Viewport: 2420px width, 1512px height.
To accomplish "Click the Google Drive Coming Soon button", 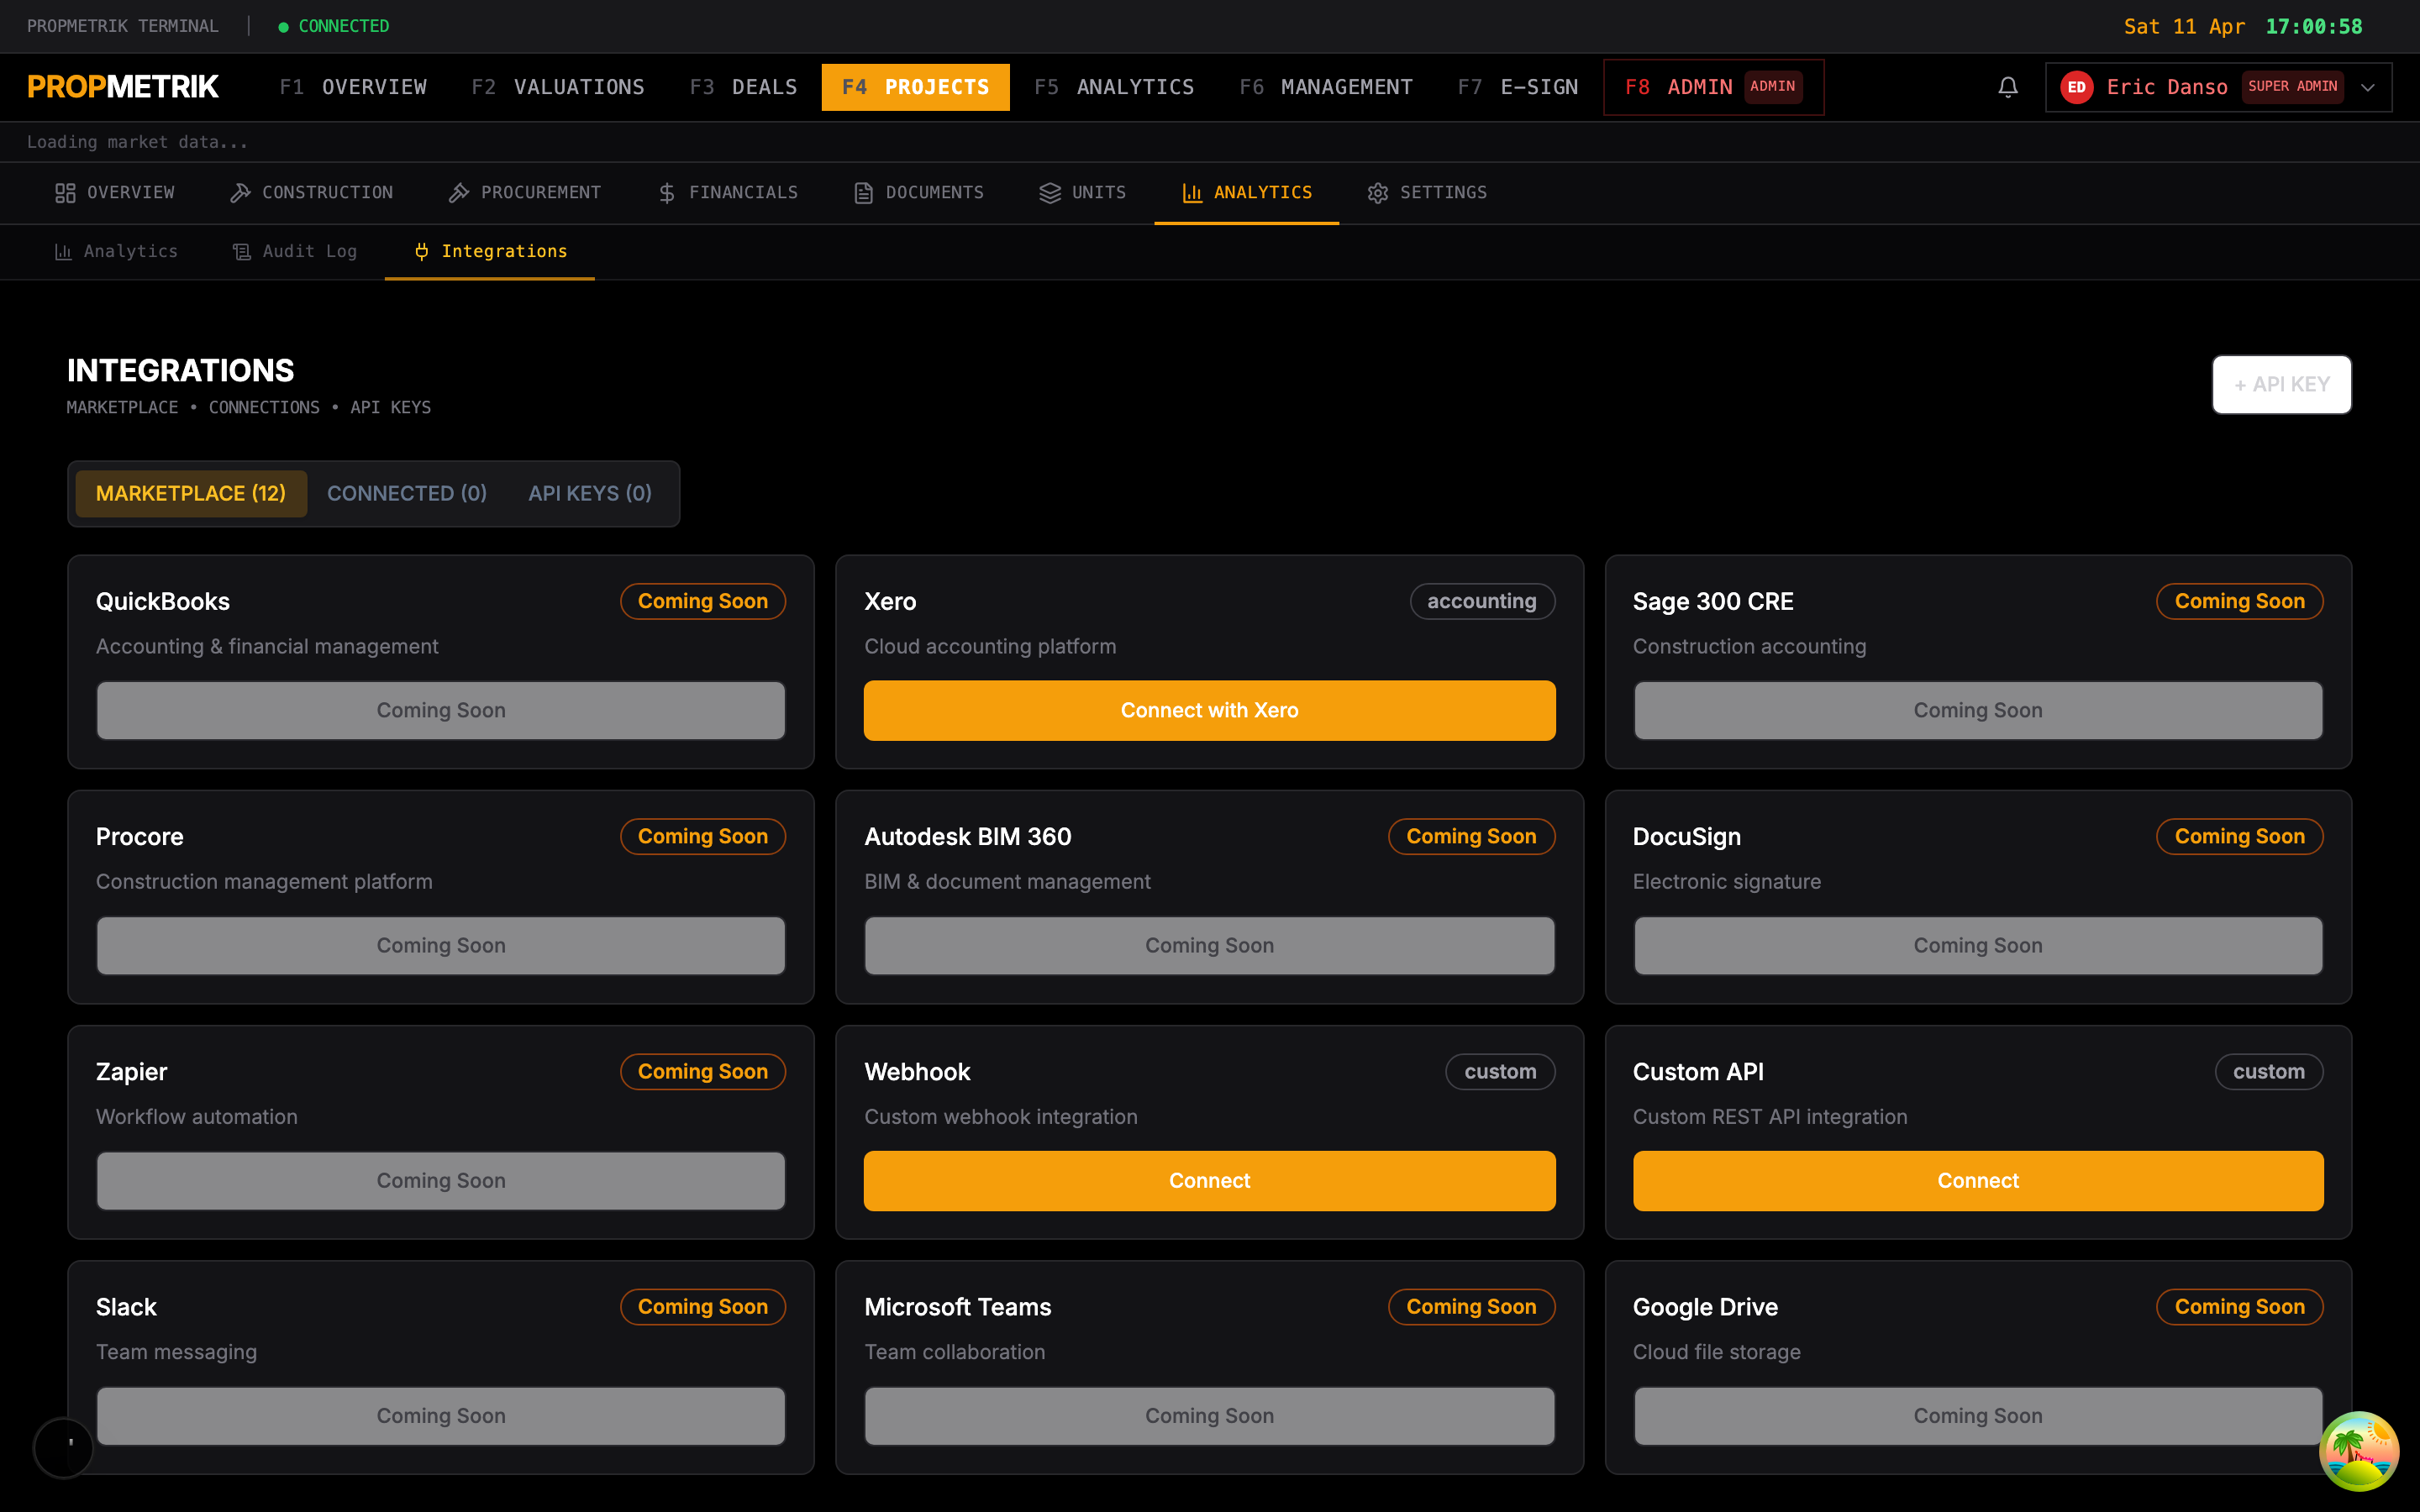I will (x=1977, y=1415).
